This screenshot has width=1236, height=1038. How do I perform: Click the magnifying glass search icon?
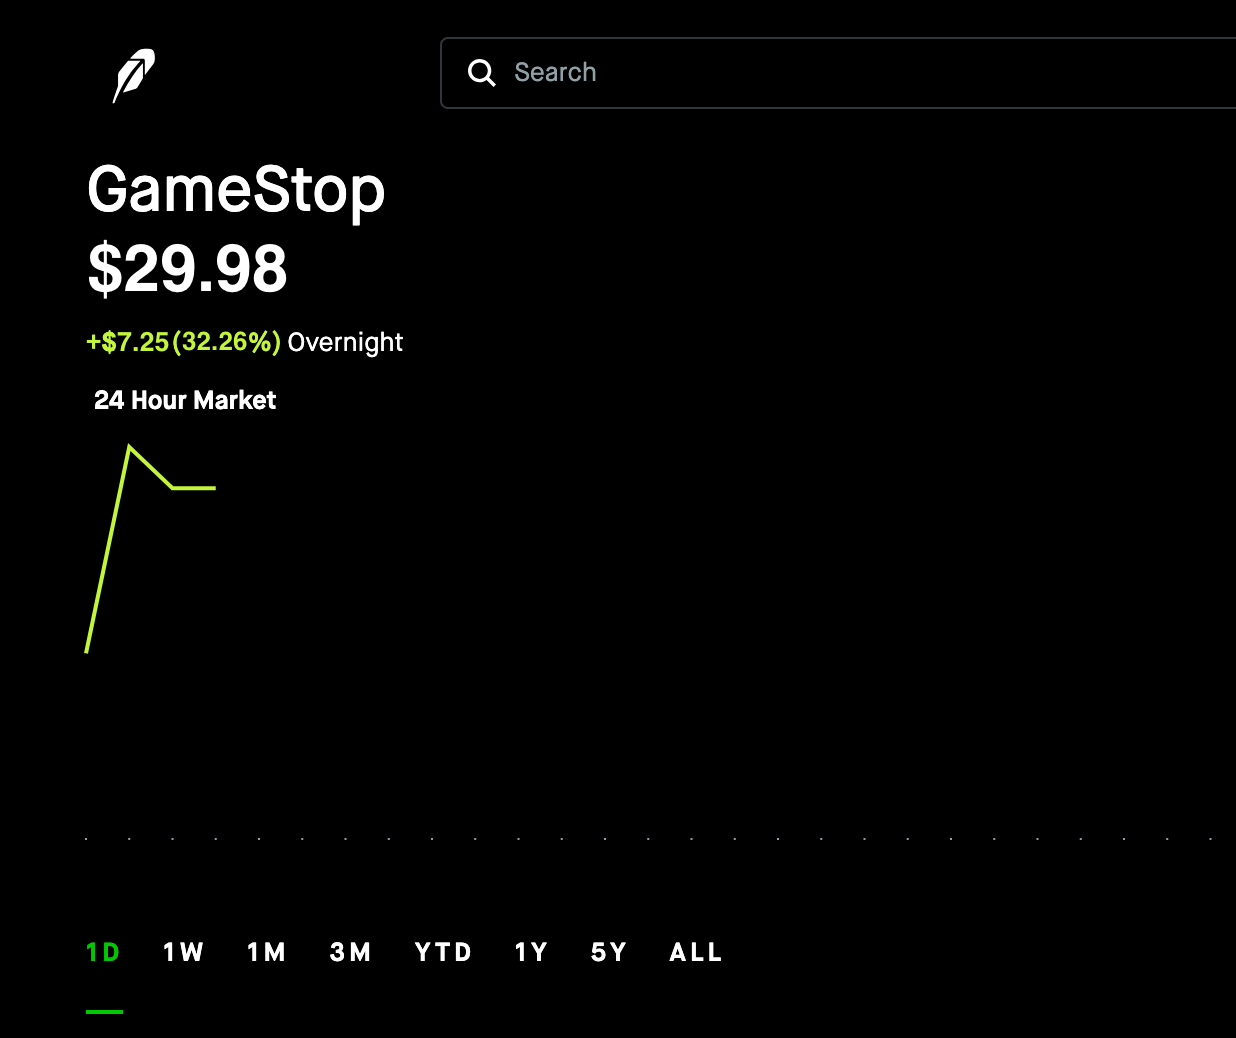(482, 73)
